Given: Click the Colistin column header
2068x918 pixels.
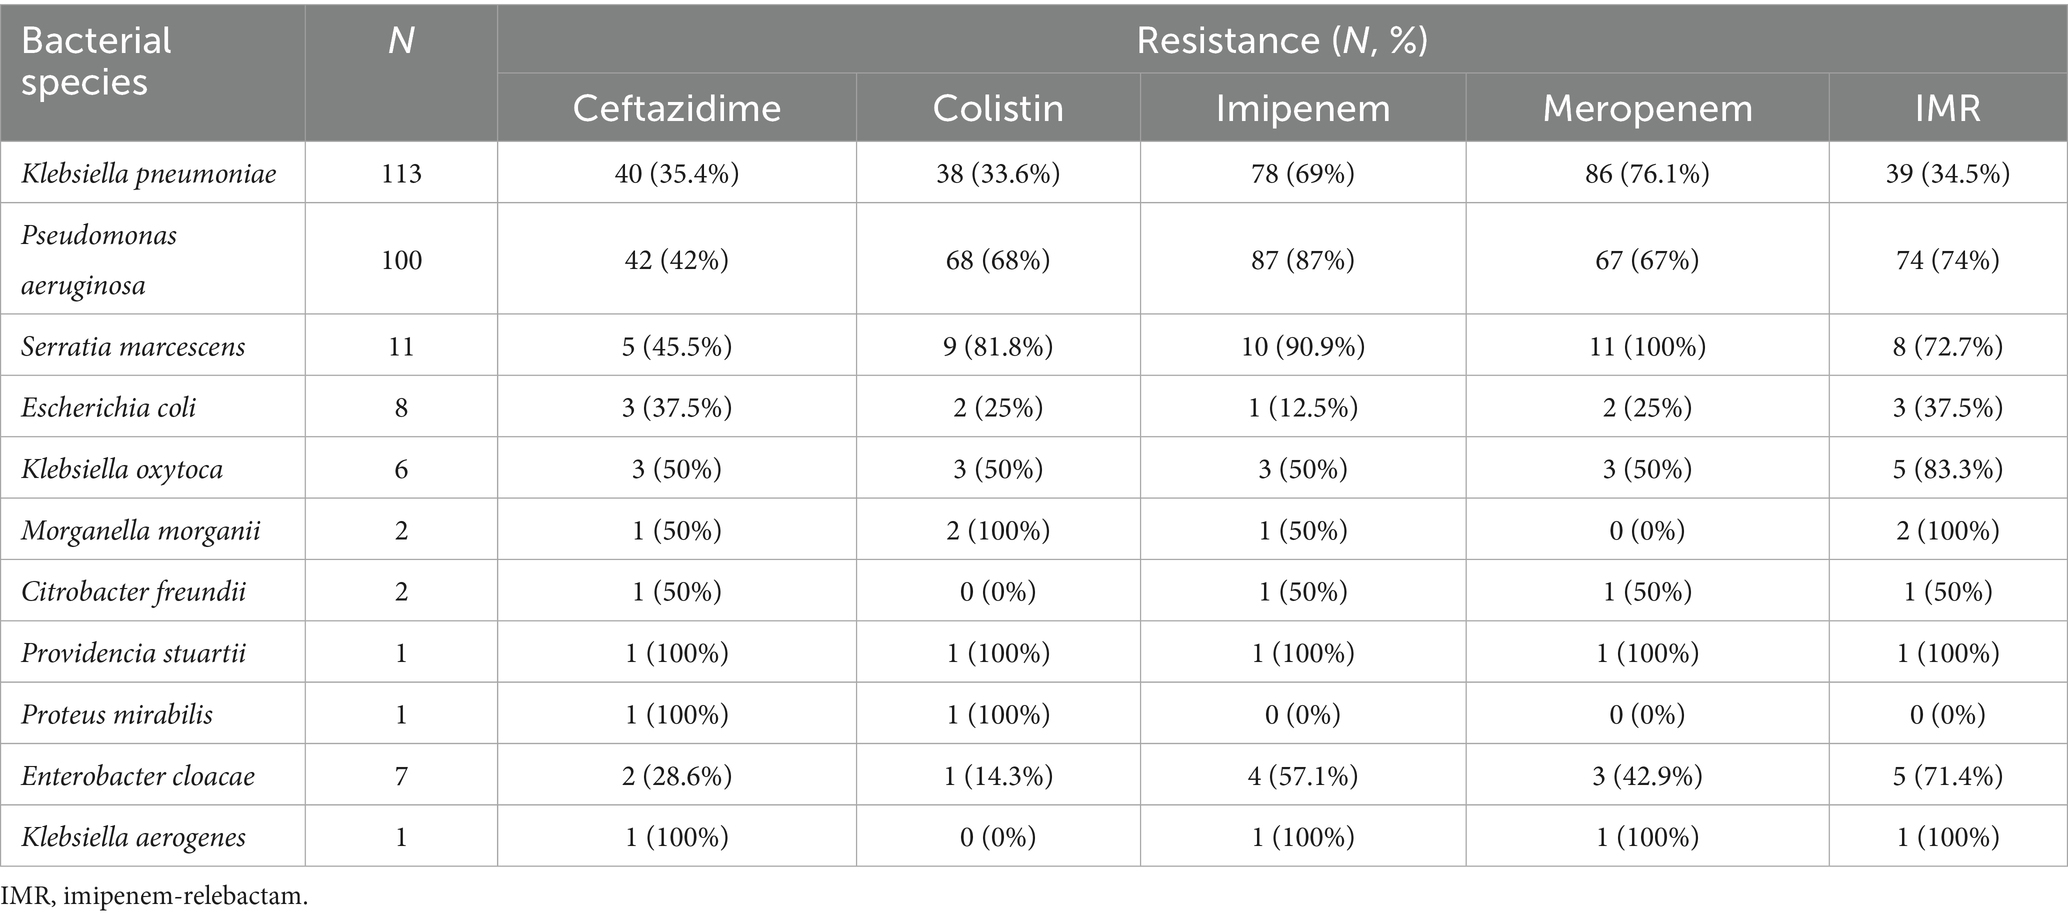Looking at the screenshot, I should (997, 108).
